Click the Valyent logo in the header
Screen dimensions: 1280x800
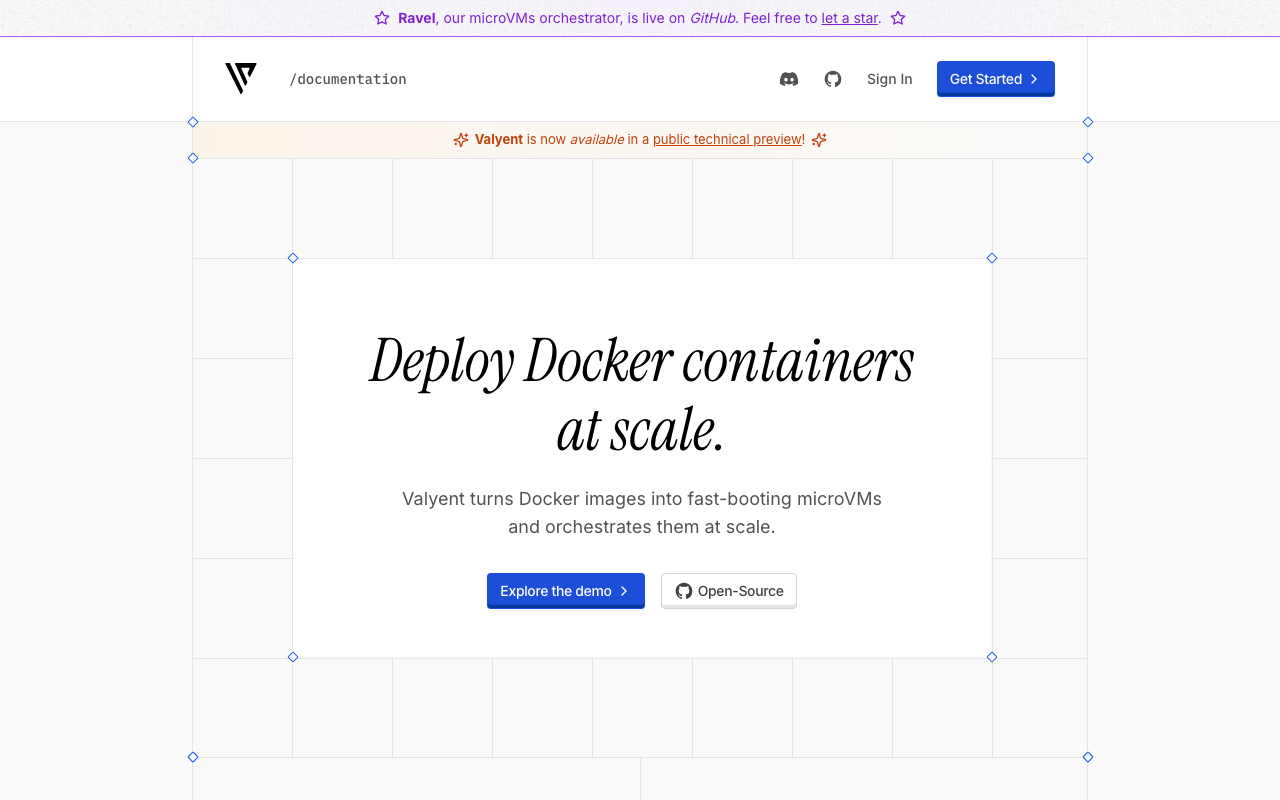(x=241, y=78)
